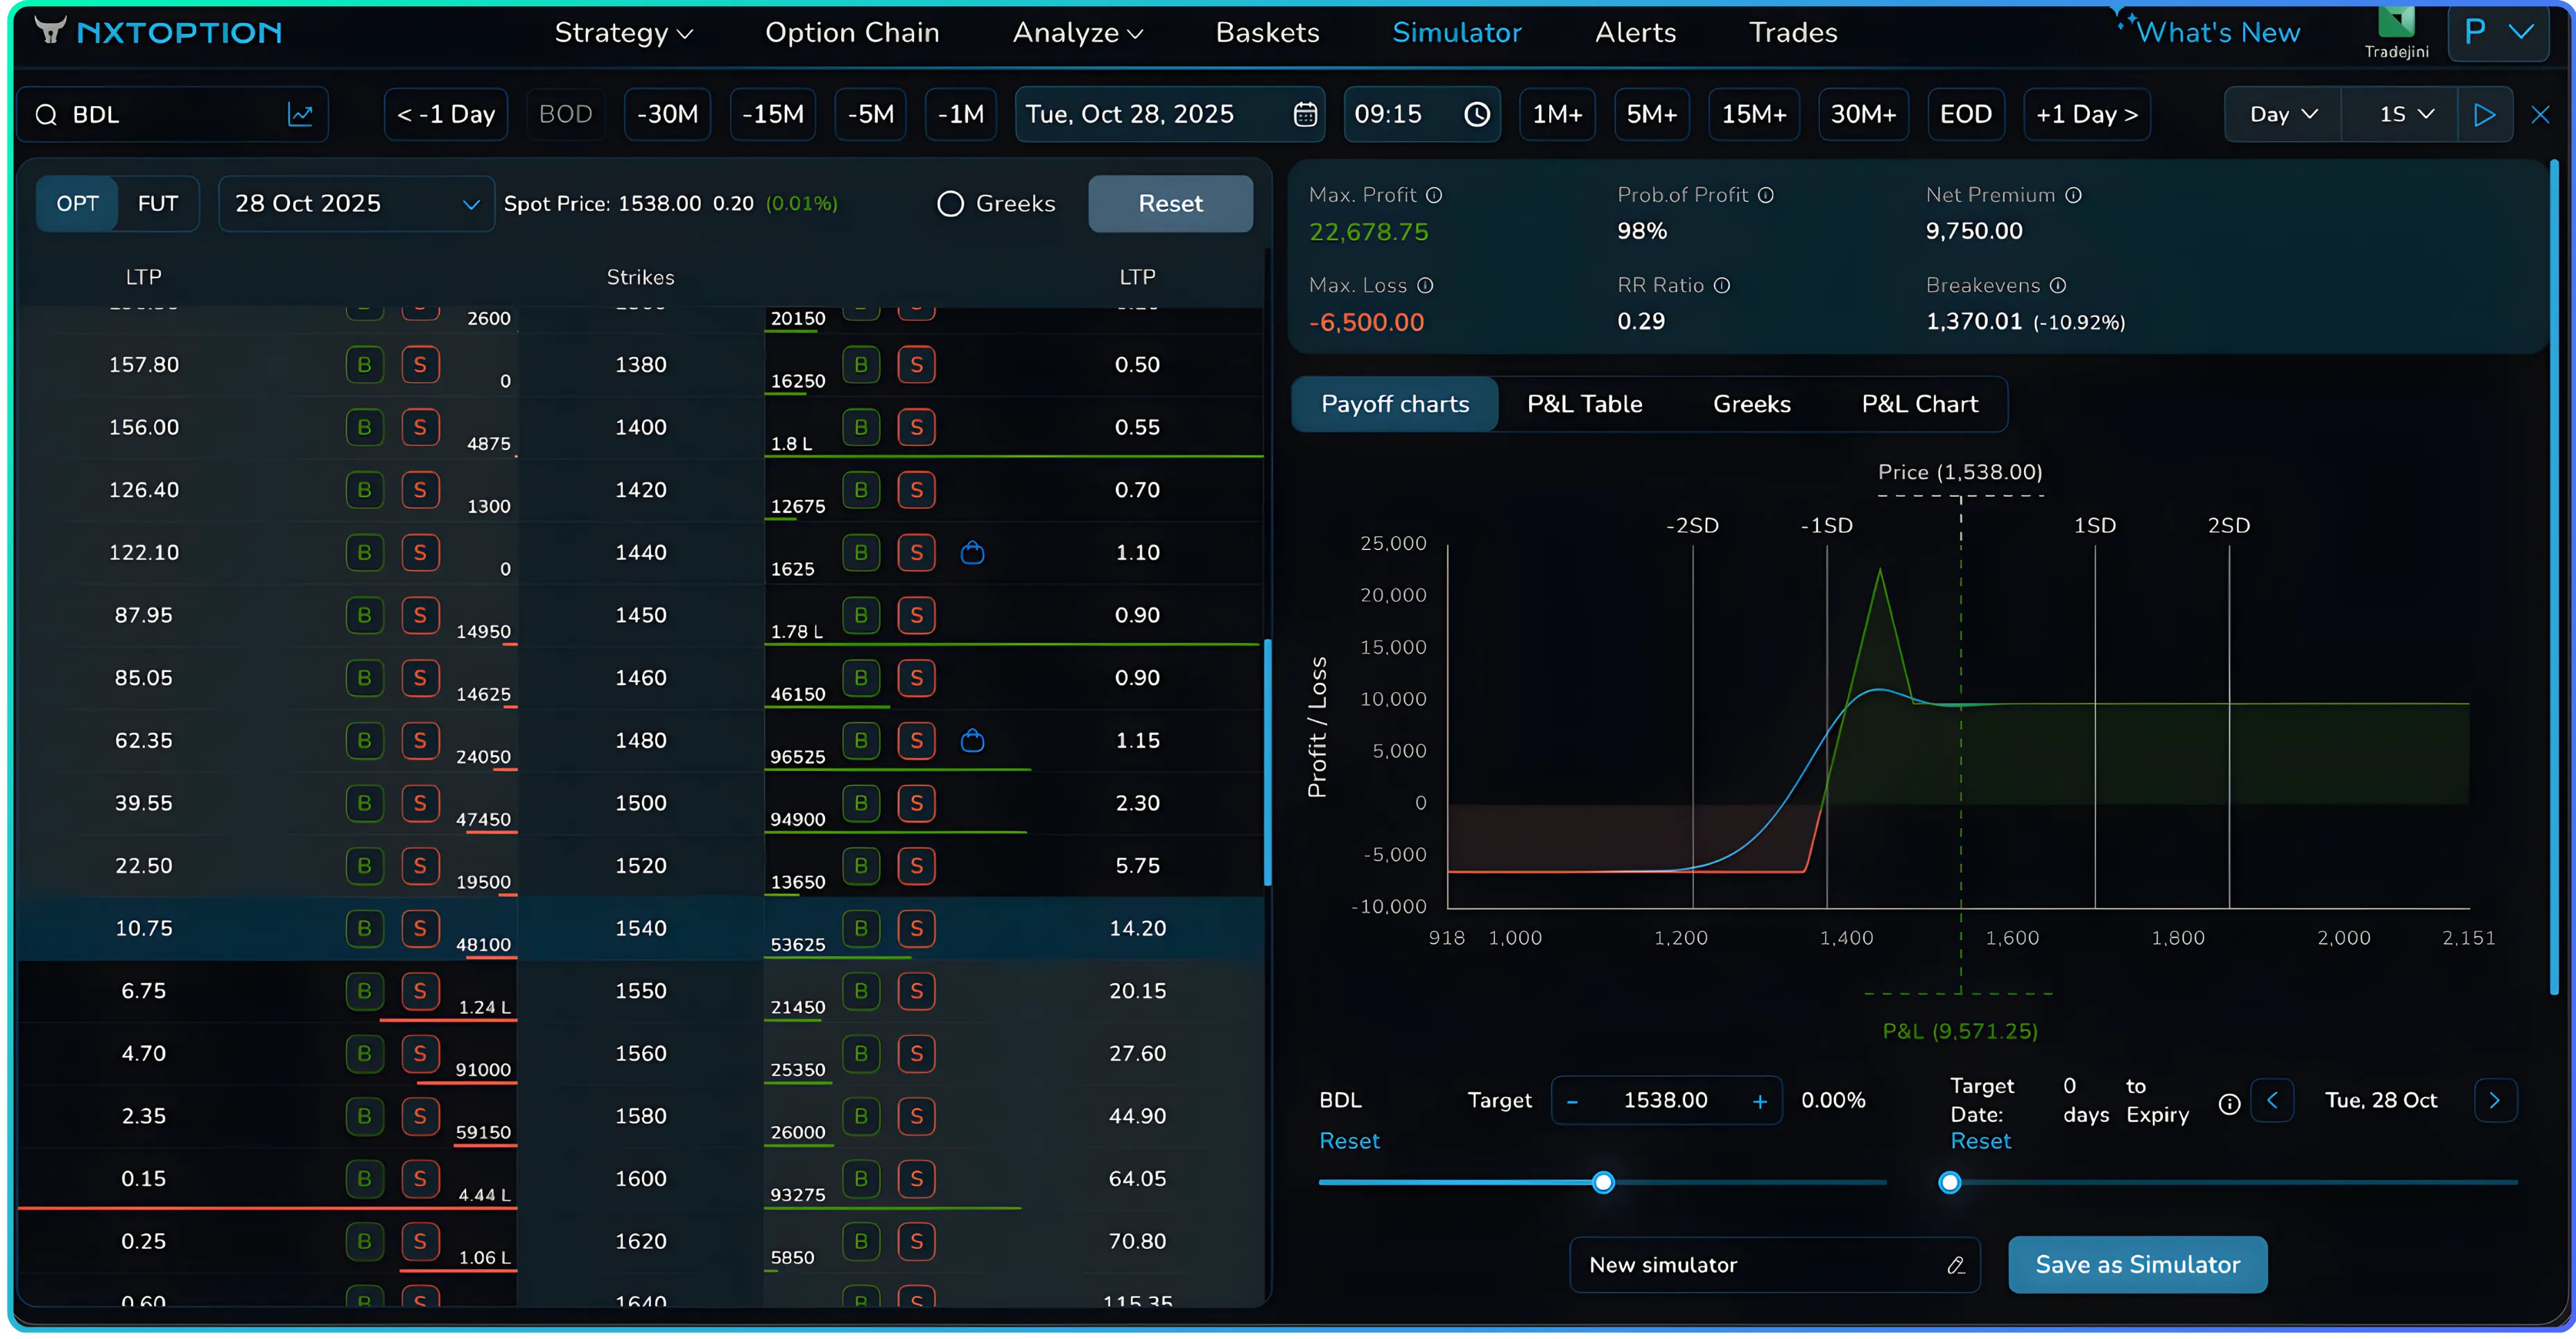Open the calendar date picker icon
The height and width of the screenshot is (1339, 2576).
coord(1304,114)
